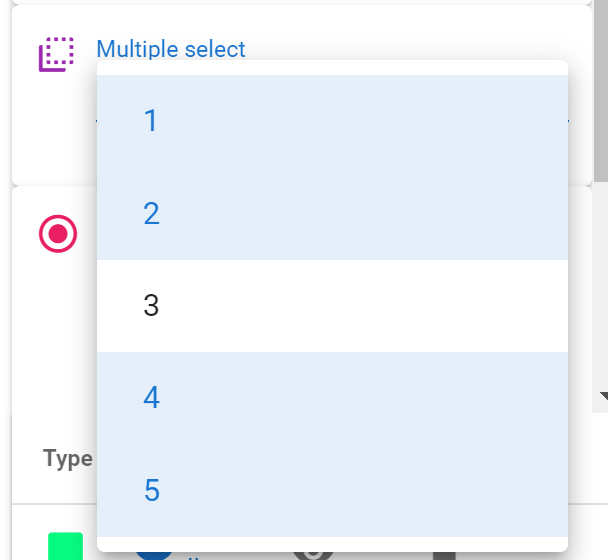
Task: Click the Multiple select field label
Action: 170,49
